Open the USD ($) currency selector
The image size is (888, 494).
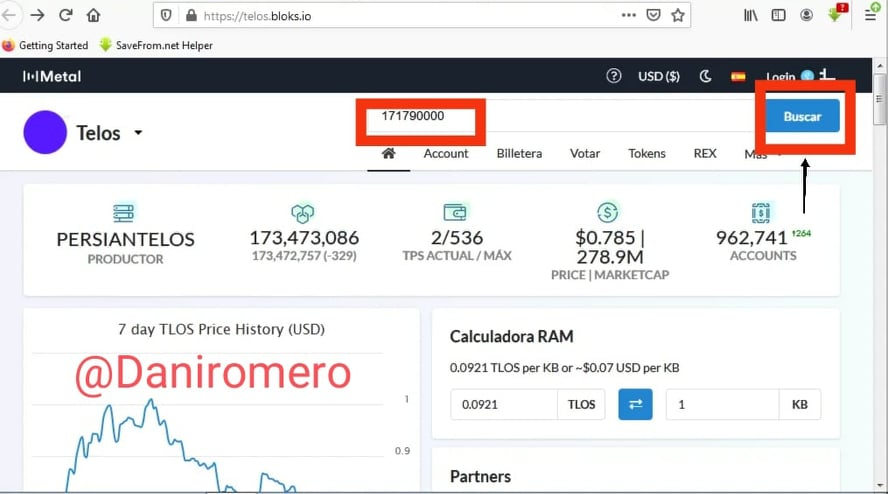tap(659, 76)
